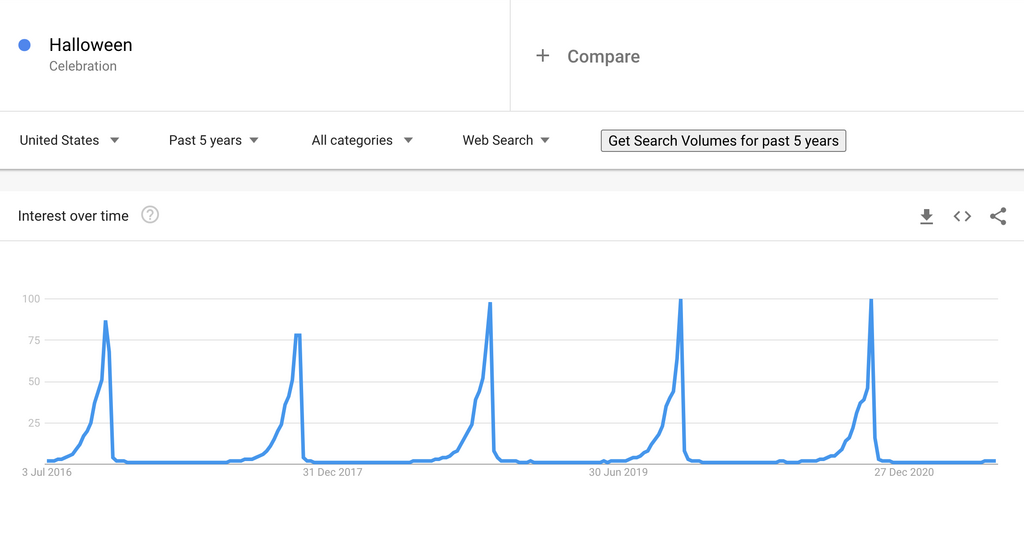
Task: Click the first spike on the chart line
Action: click(105, 323)
